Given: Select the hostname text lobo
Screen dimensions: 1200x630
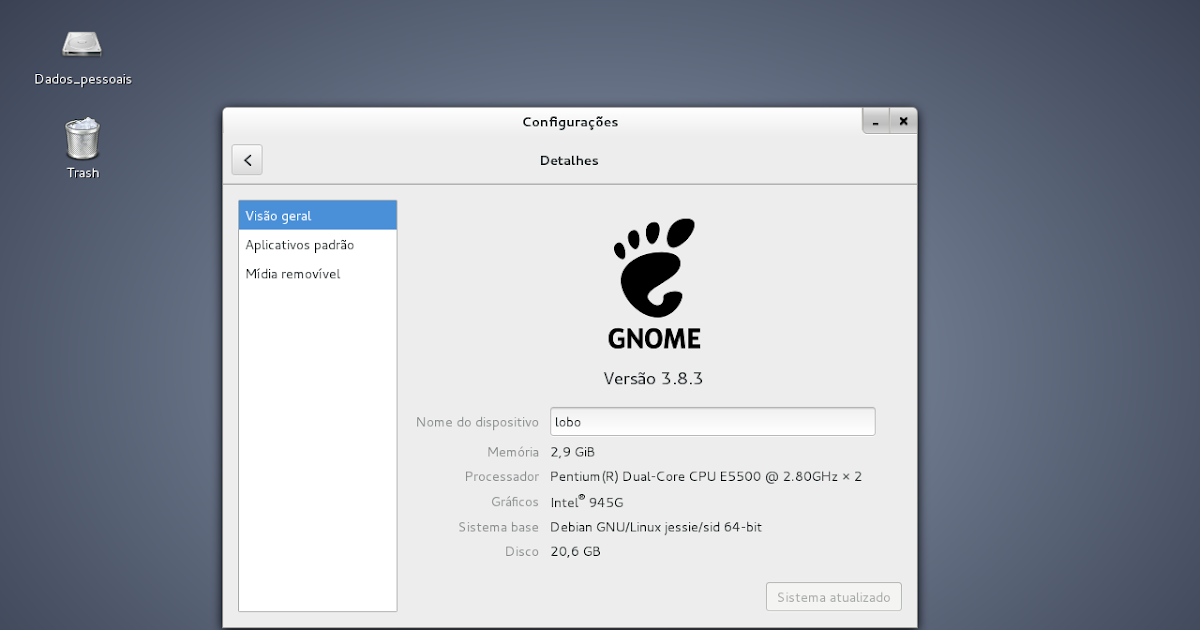Looking at the screenshot, I should [x=566, y=421].
